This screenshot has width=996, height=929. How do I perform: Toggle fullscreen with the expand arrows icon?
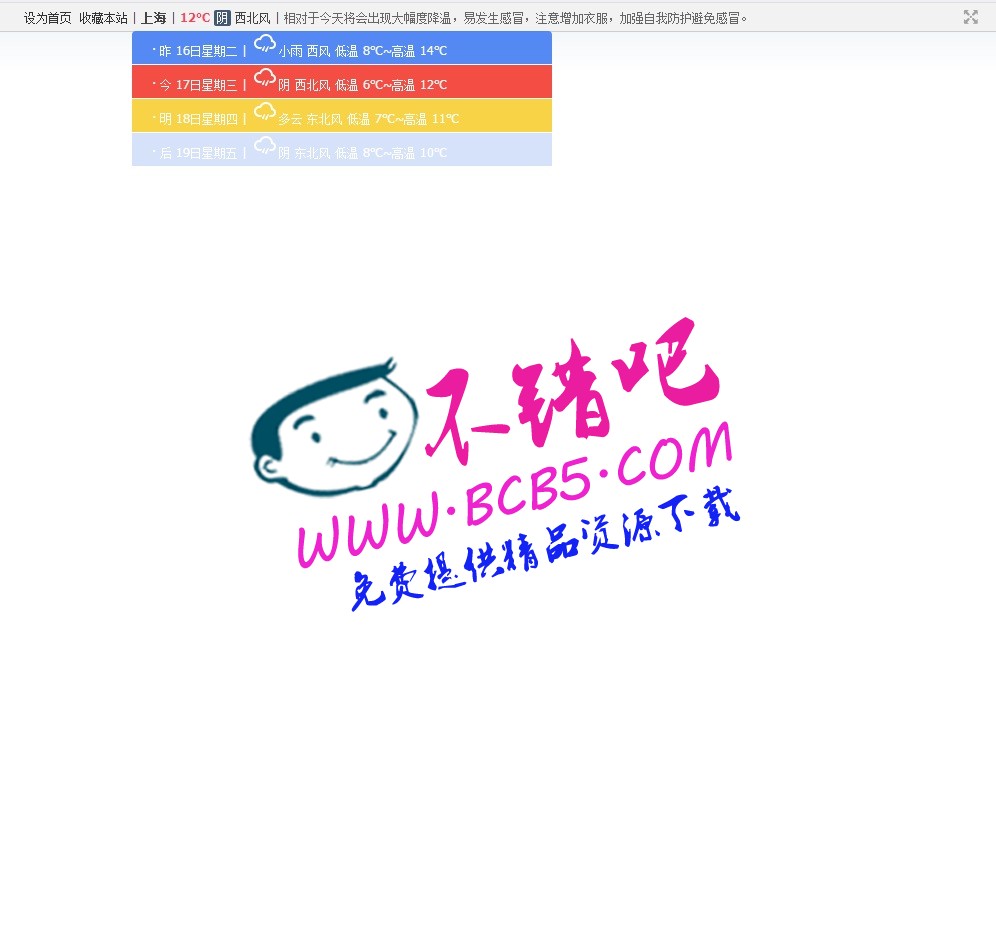click(971, 17)
